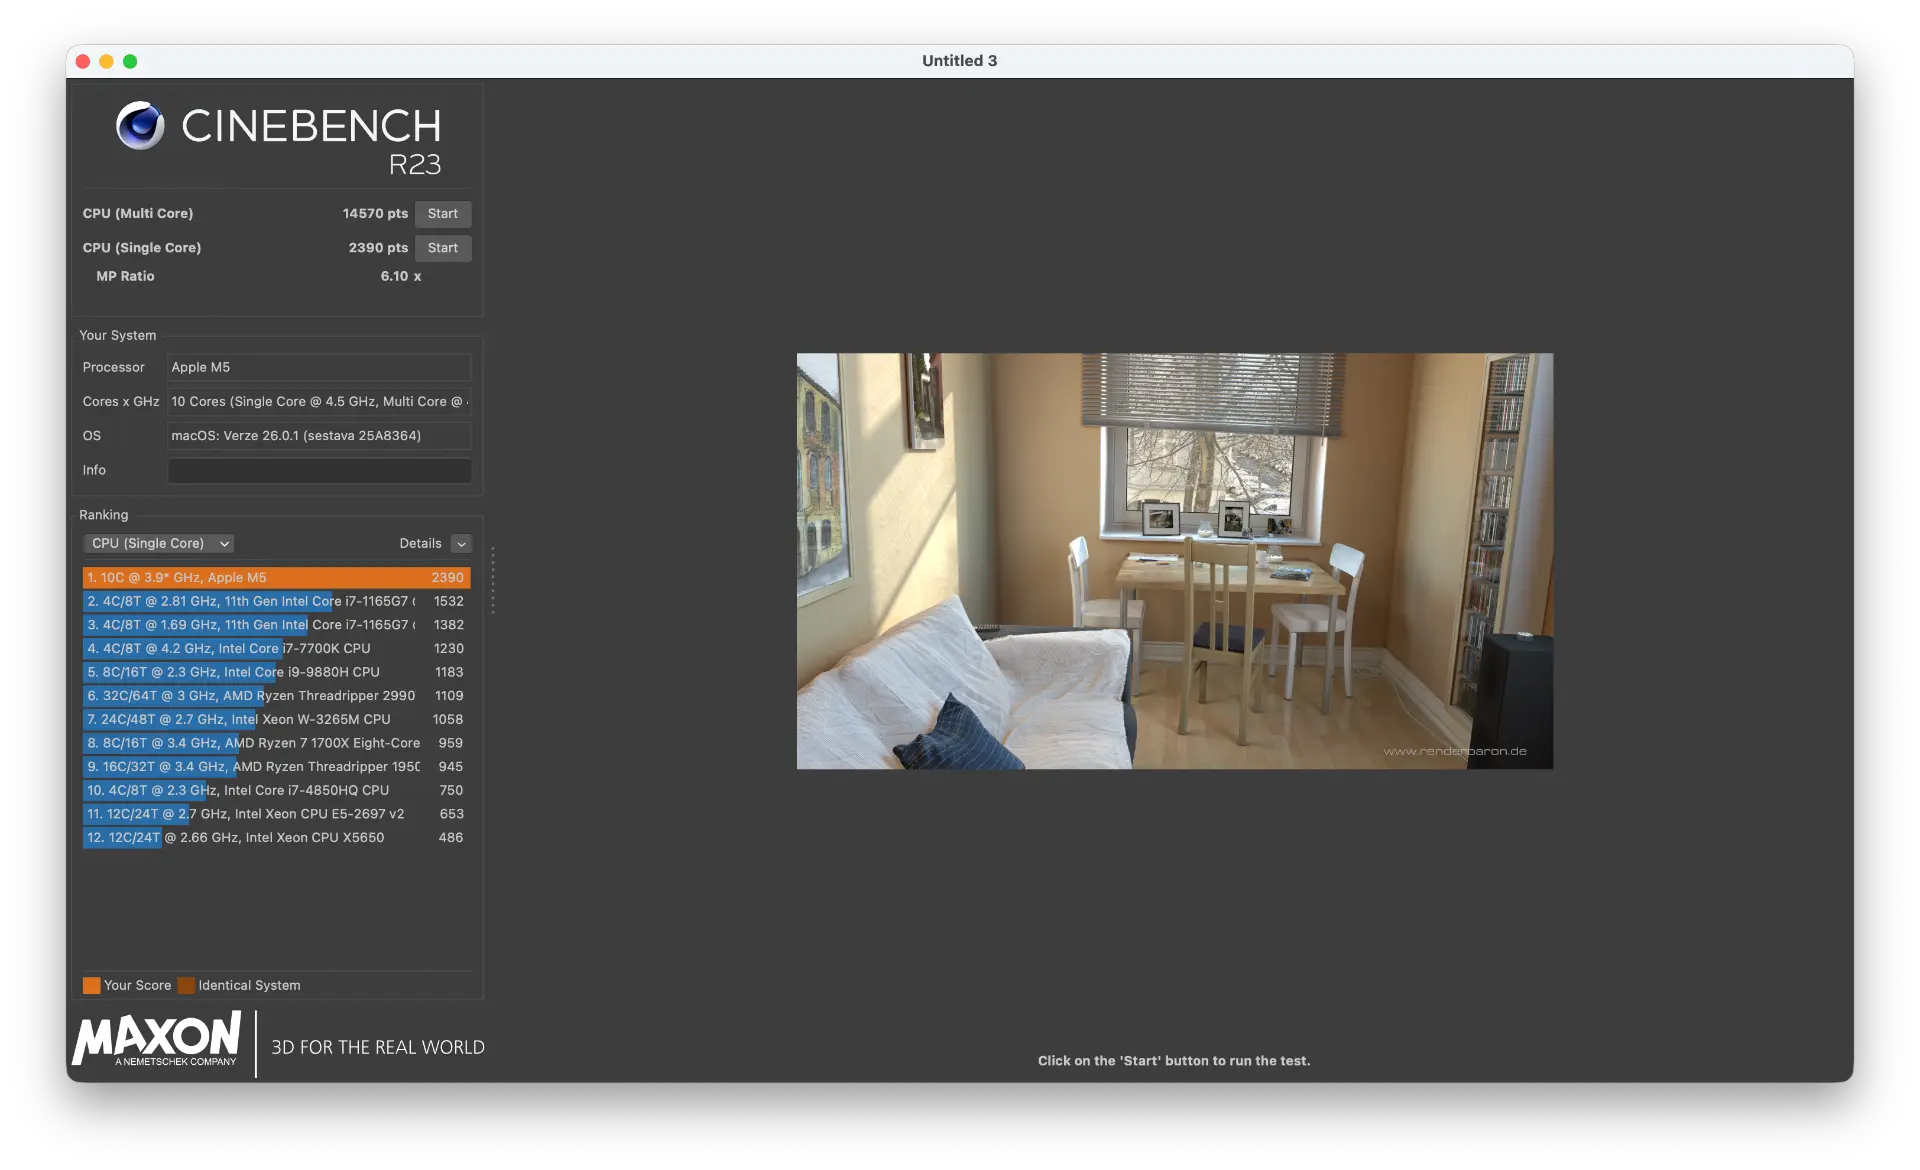Click the orange Your Score legend swatch
This screenshot has height=1170, width=1920.
(x=91, y=985)
